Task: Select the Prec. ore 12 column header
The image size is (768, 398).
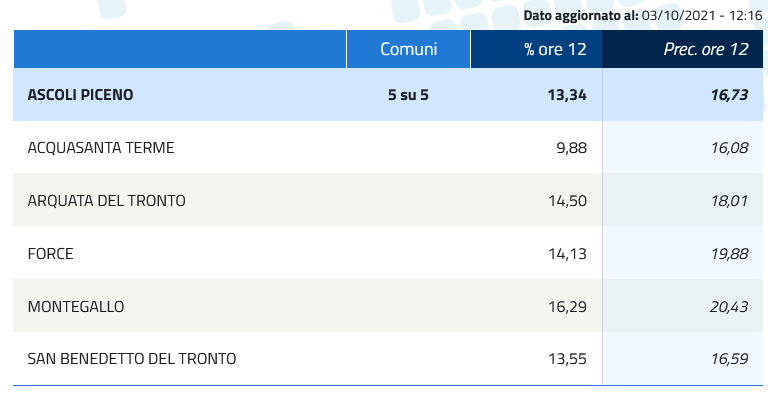Action: point(682,49)
